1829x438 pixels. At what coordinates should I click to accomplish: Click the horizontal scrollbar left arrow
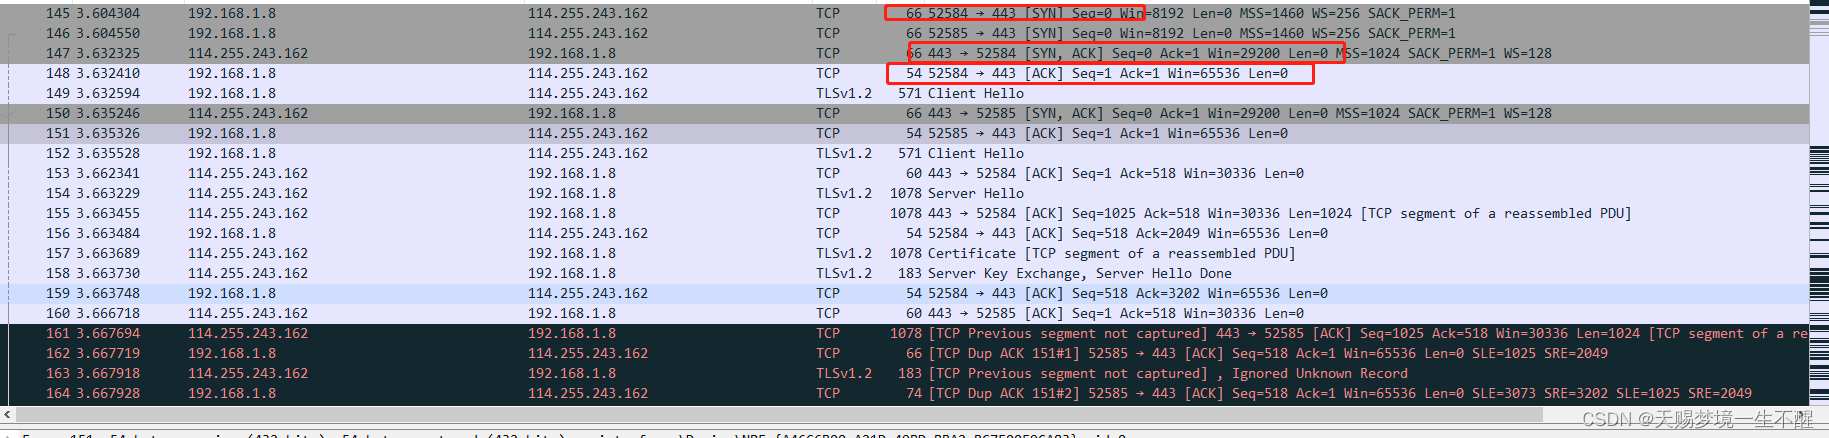pos(8,413)
